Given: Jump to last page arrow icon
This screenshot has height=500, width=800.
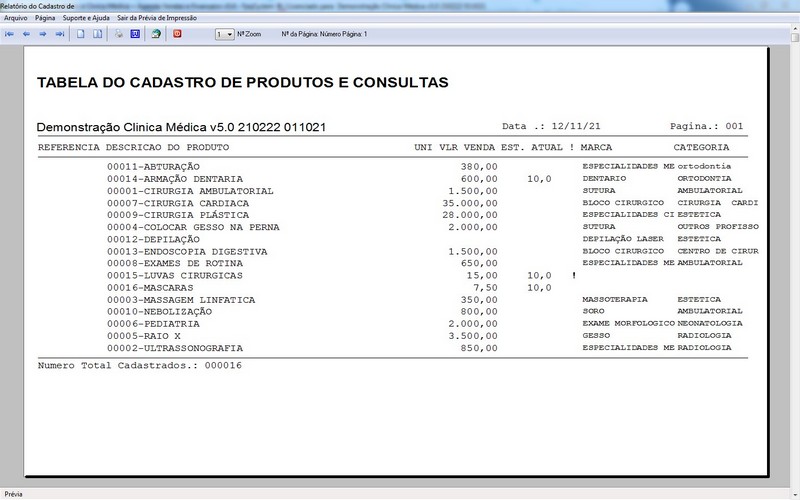Looking at the screenshot, I should pos(60,34).
